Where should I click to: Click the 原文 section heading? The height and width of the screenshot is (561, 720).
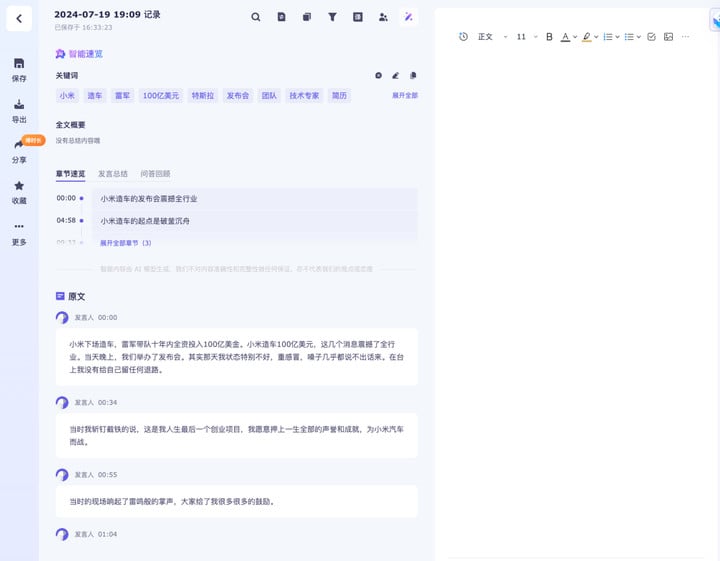point(70,297)
